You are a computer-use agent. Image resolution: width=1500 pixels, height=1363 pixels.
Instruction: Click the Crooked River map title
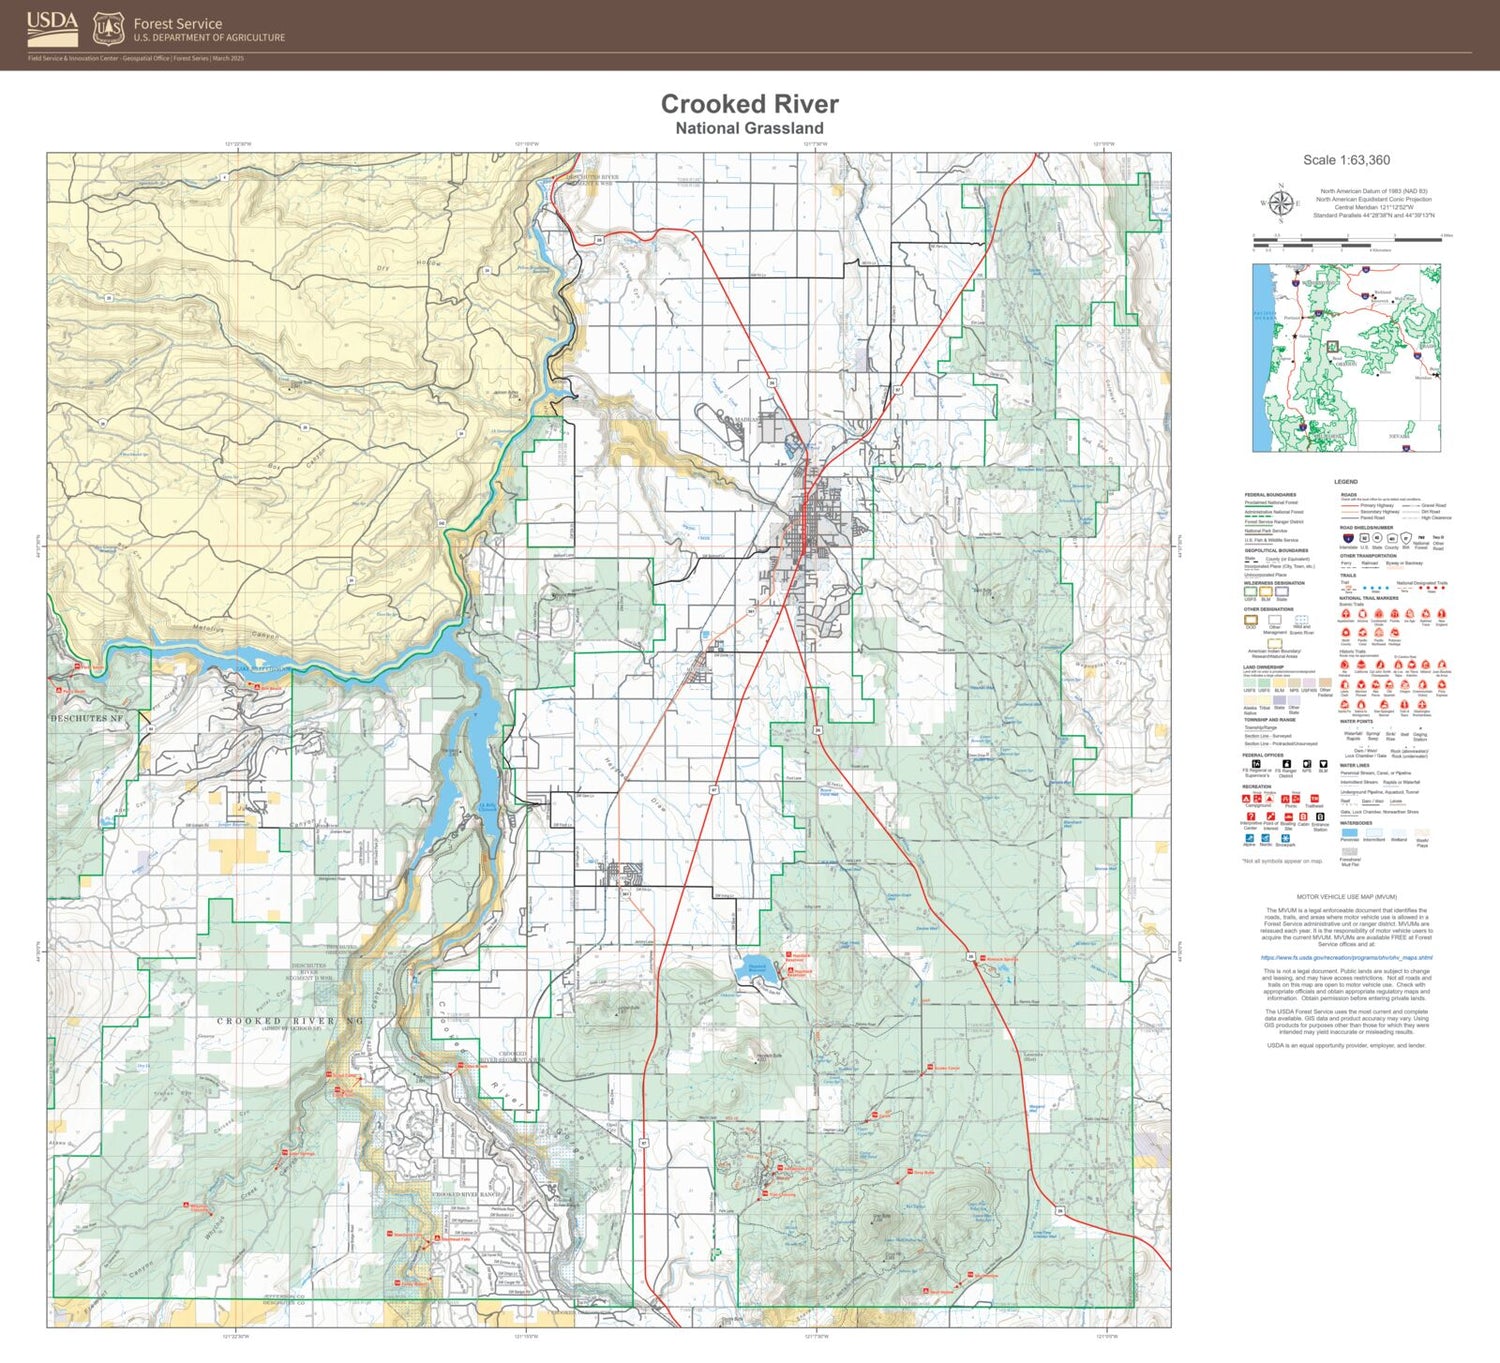coord(750,103)
